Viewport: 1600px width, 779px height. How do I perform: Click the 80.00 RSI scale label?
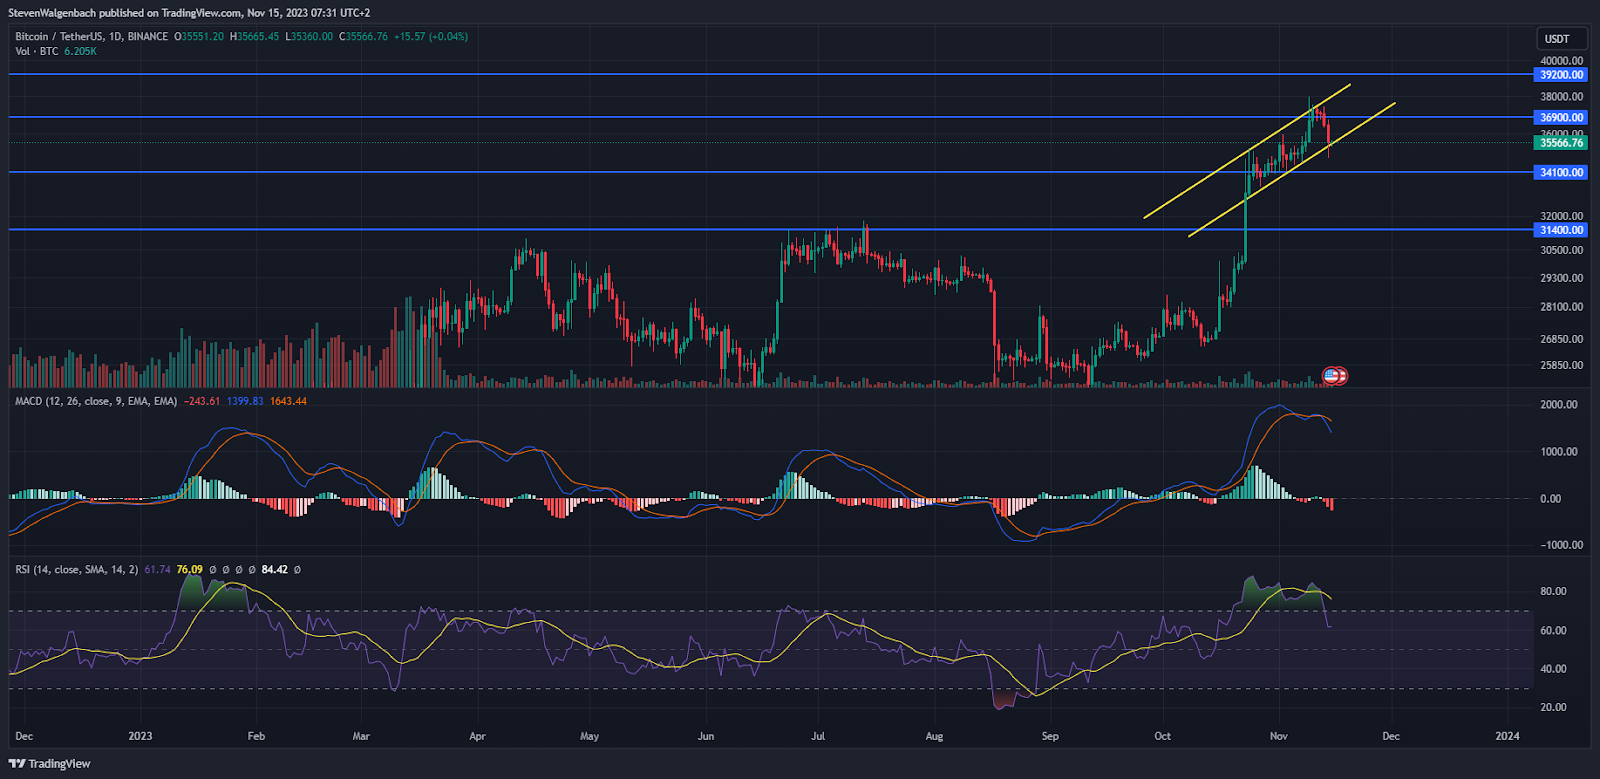click(x=1553, y=591)
